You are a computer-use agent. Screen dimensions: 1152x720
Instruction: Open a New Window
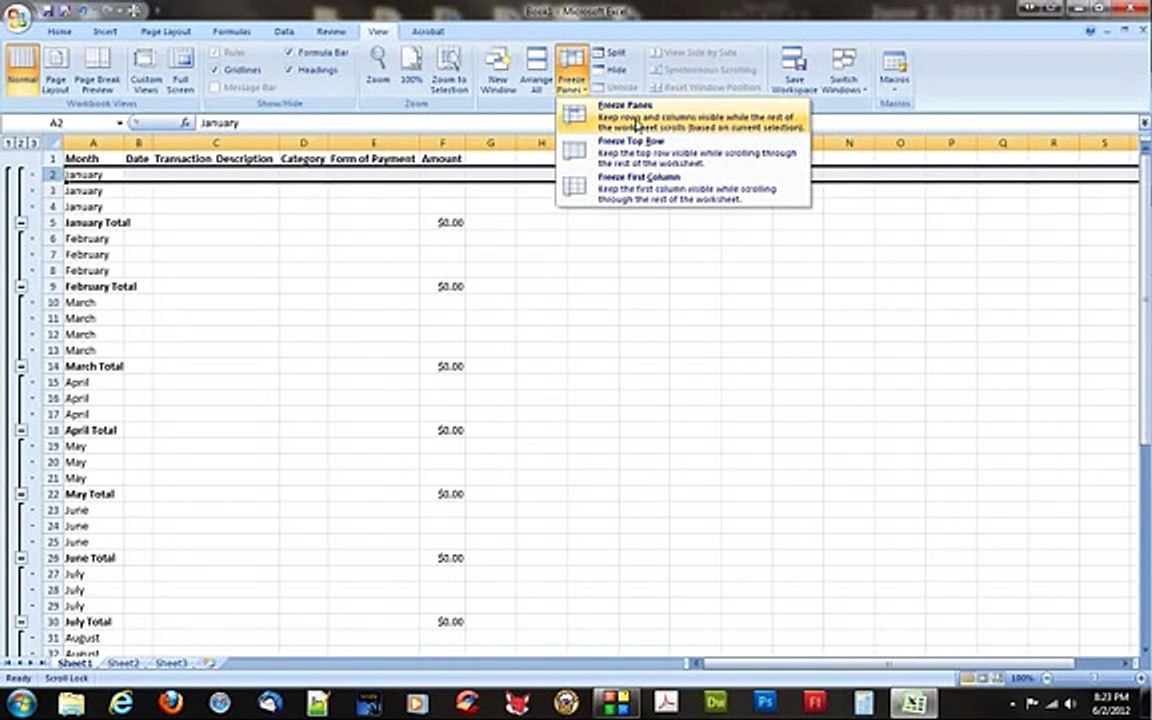click(497, 70)
